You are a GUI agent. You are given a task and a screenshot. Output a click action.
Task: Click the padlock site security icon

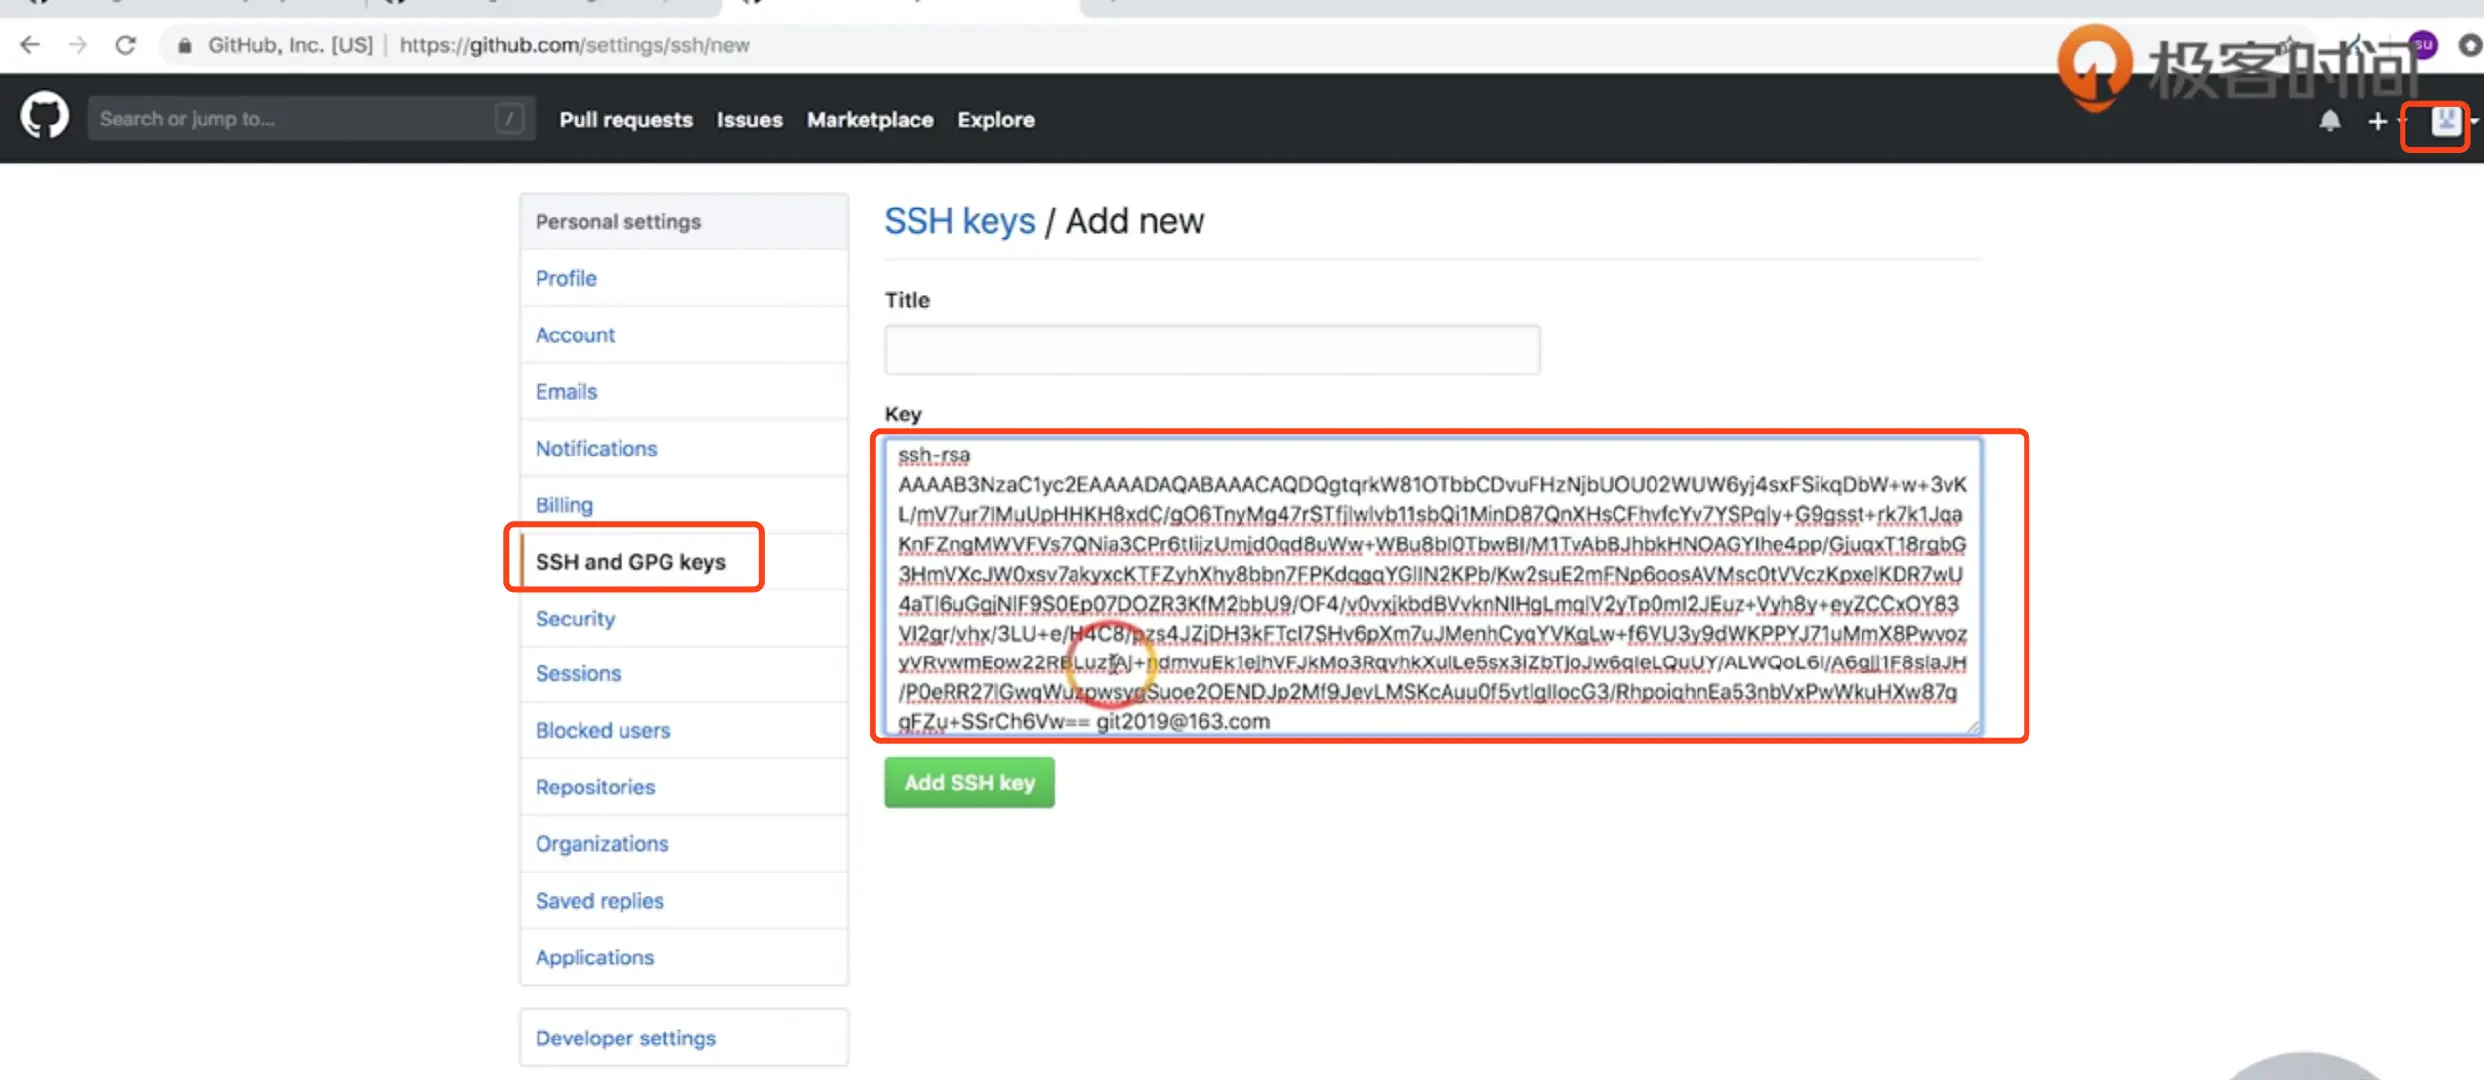click(x=185, y=45)
